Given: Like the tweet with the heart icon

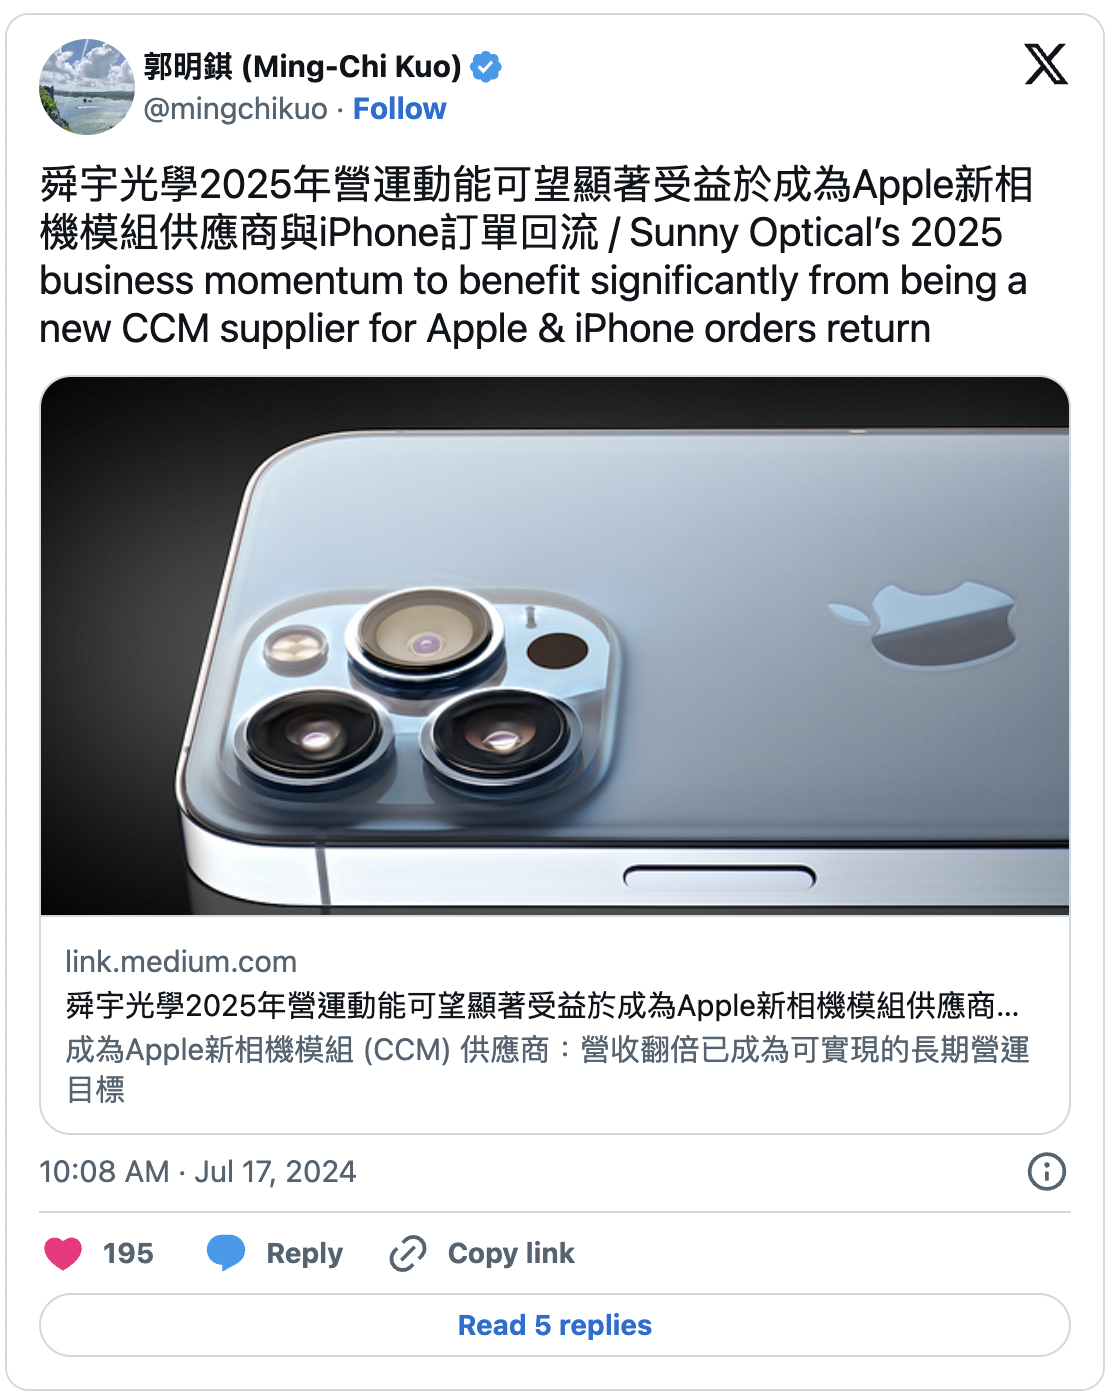Looking at the screenshot, I should 63,1253.
